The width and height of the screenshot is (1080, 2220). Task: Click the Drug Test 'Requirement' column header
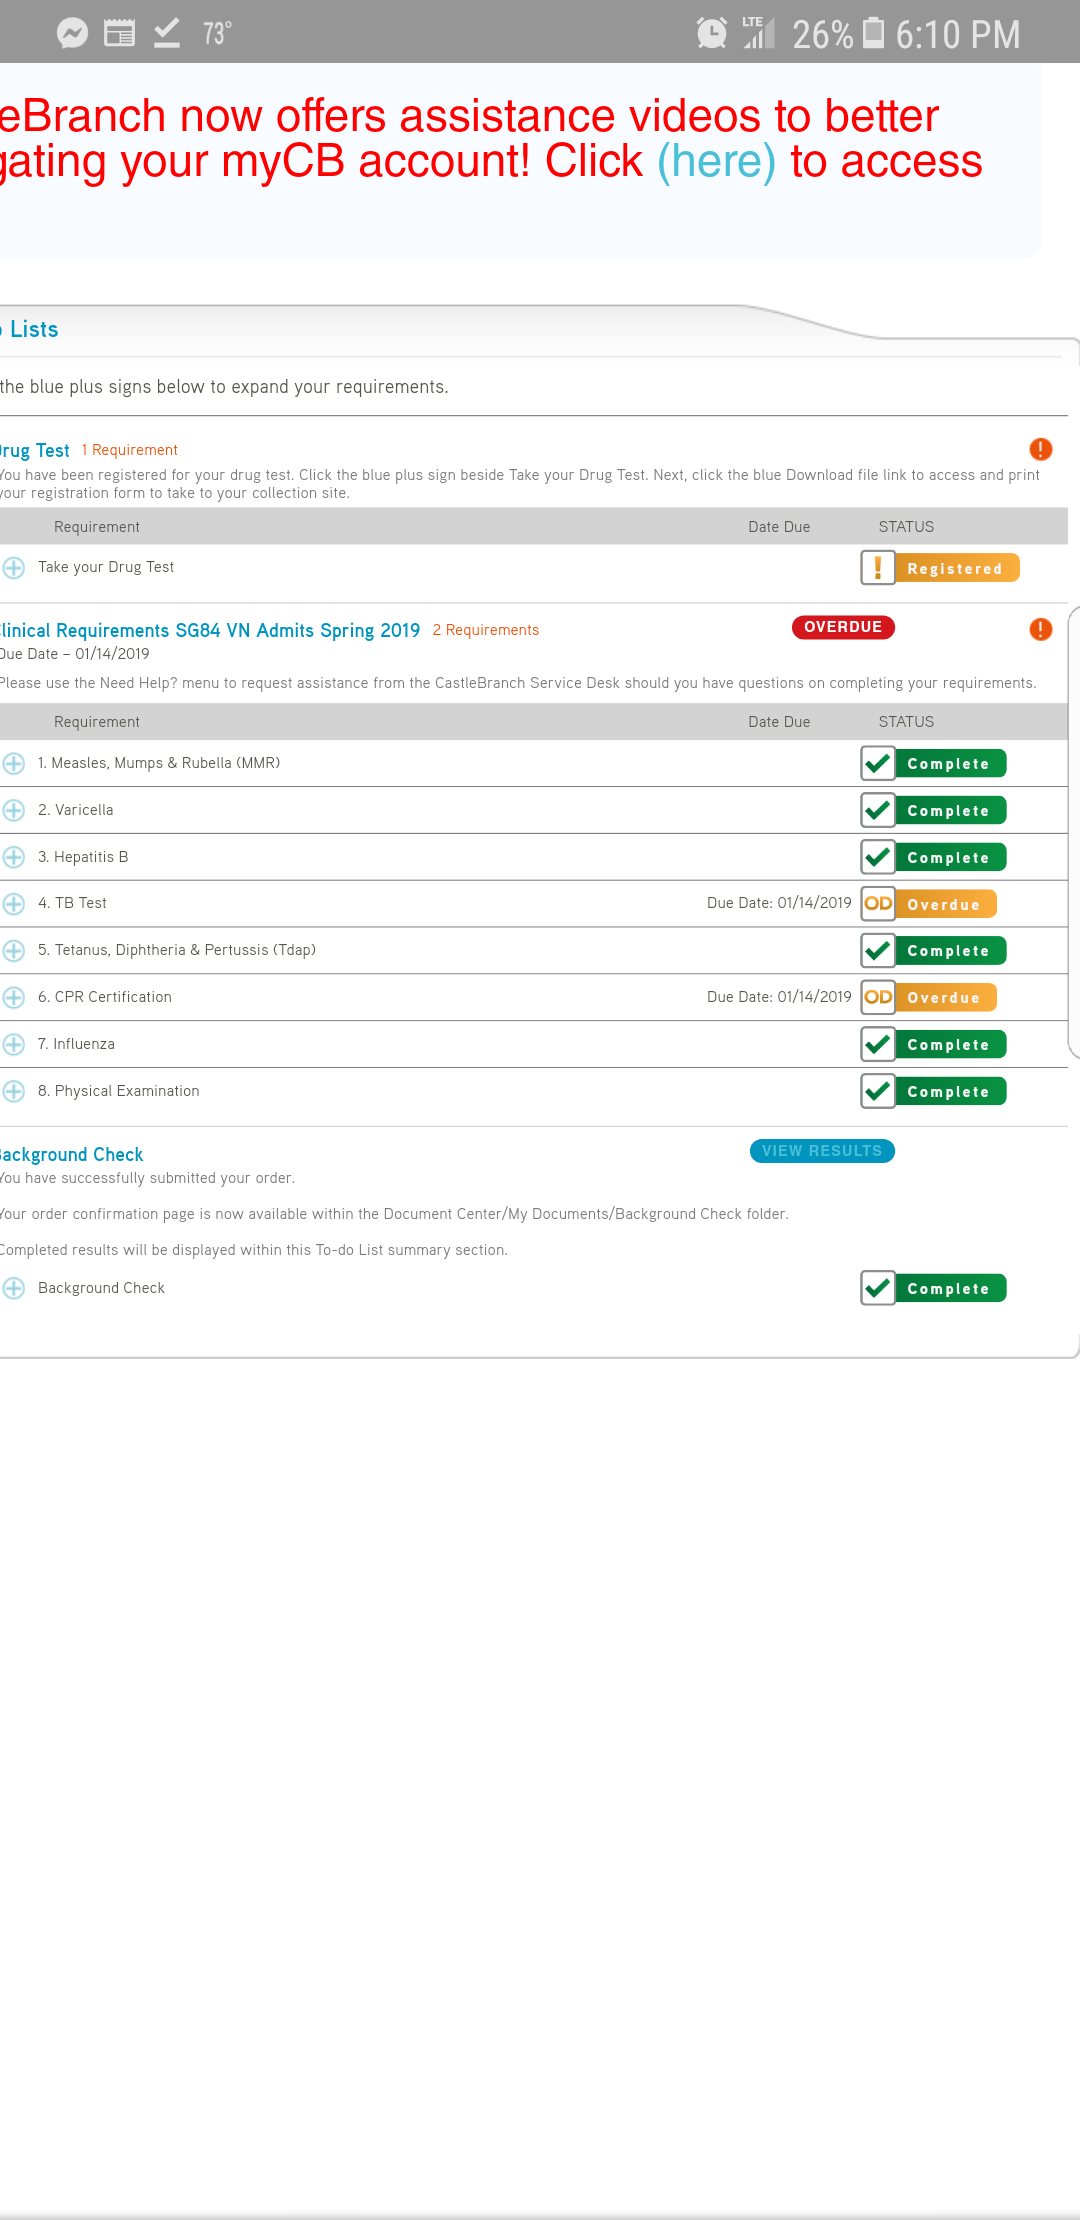[97, 527]
